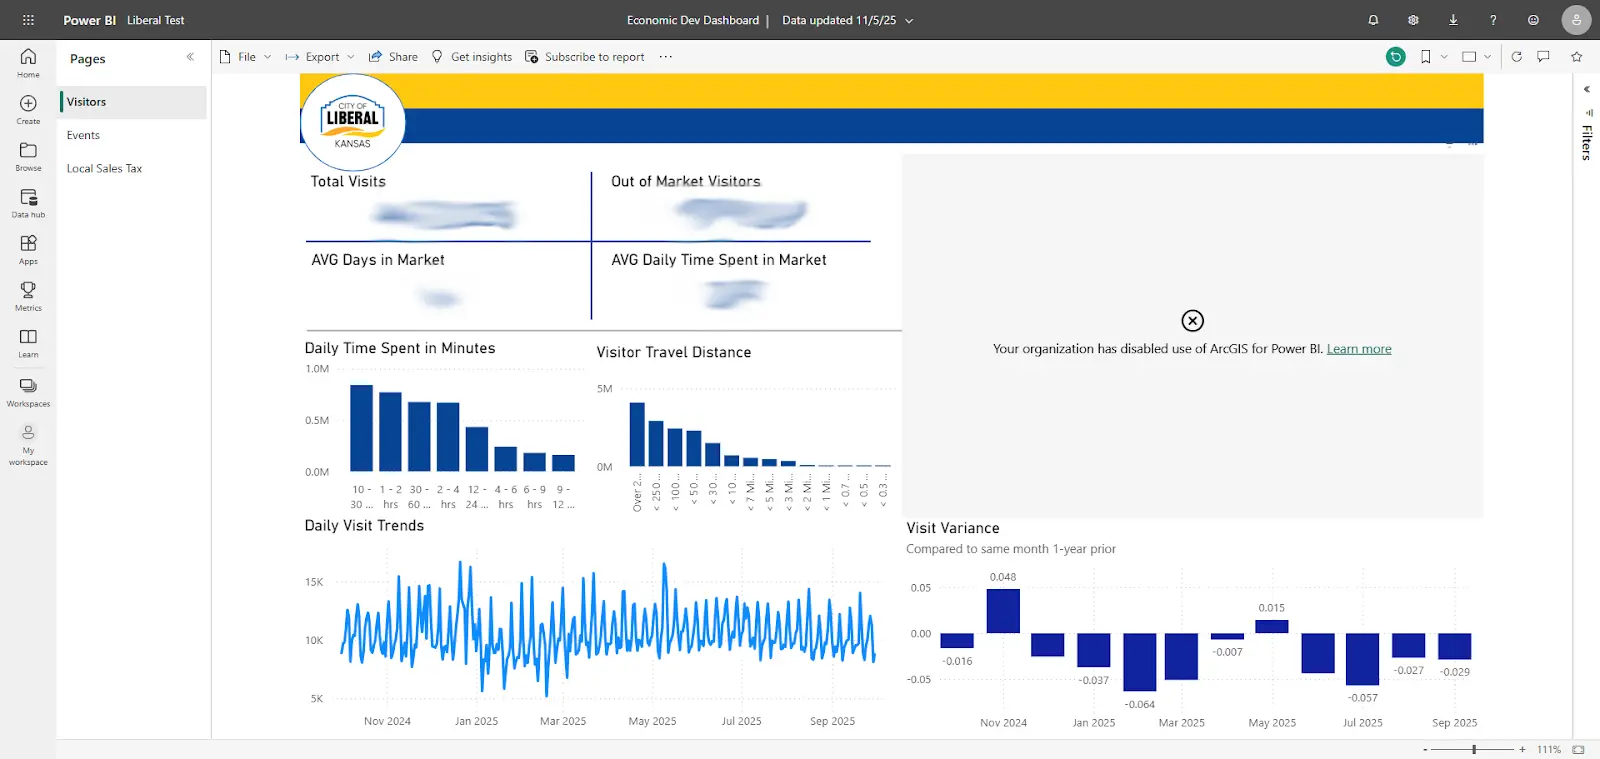1600x759 pixels.
Task: Click Get insights
Action: (x=471, y=57)
